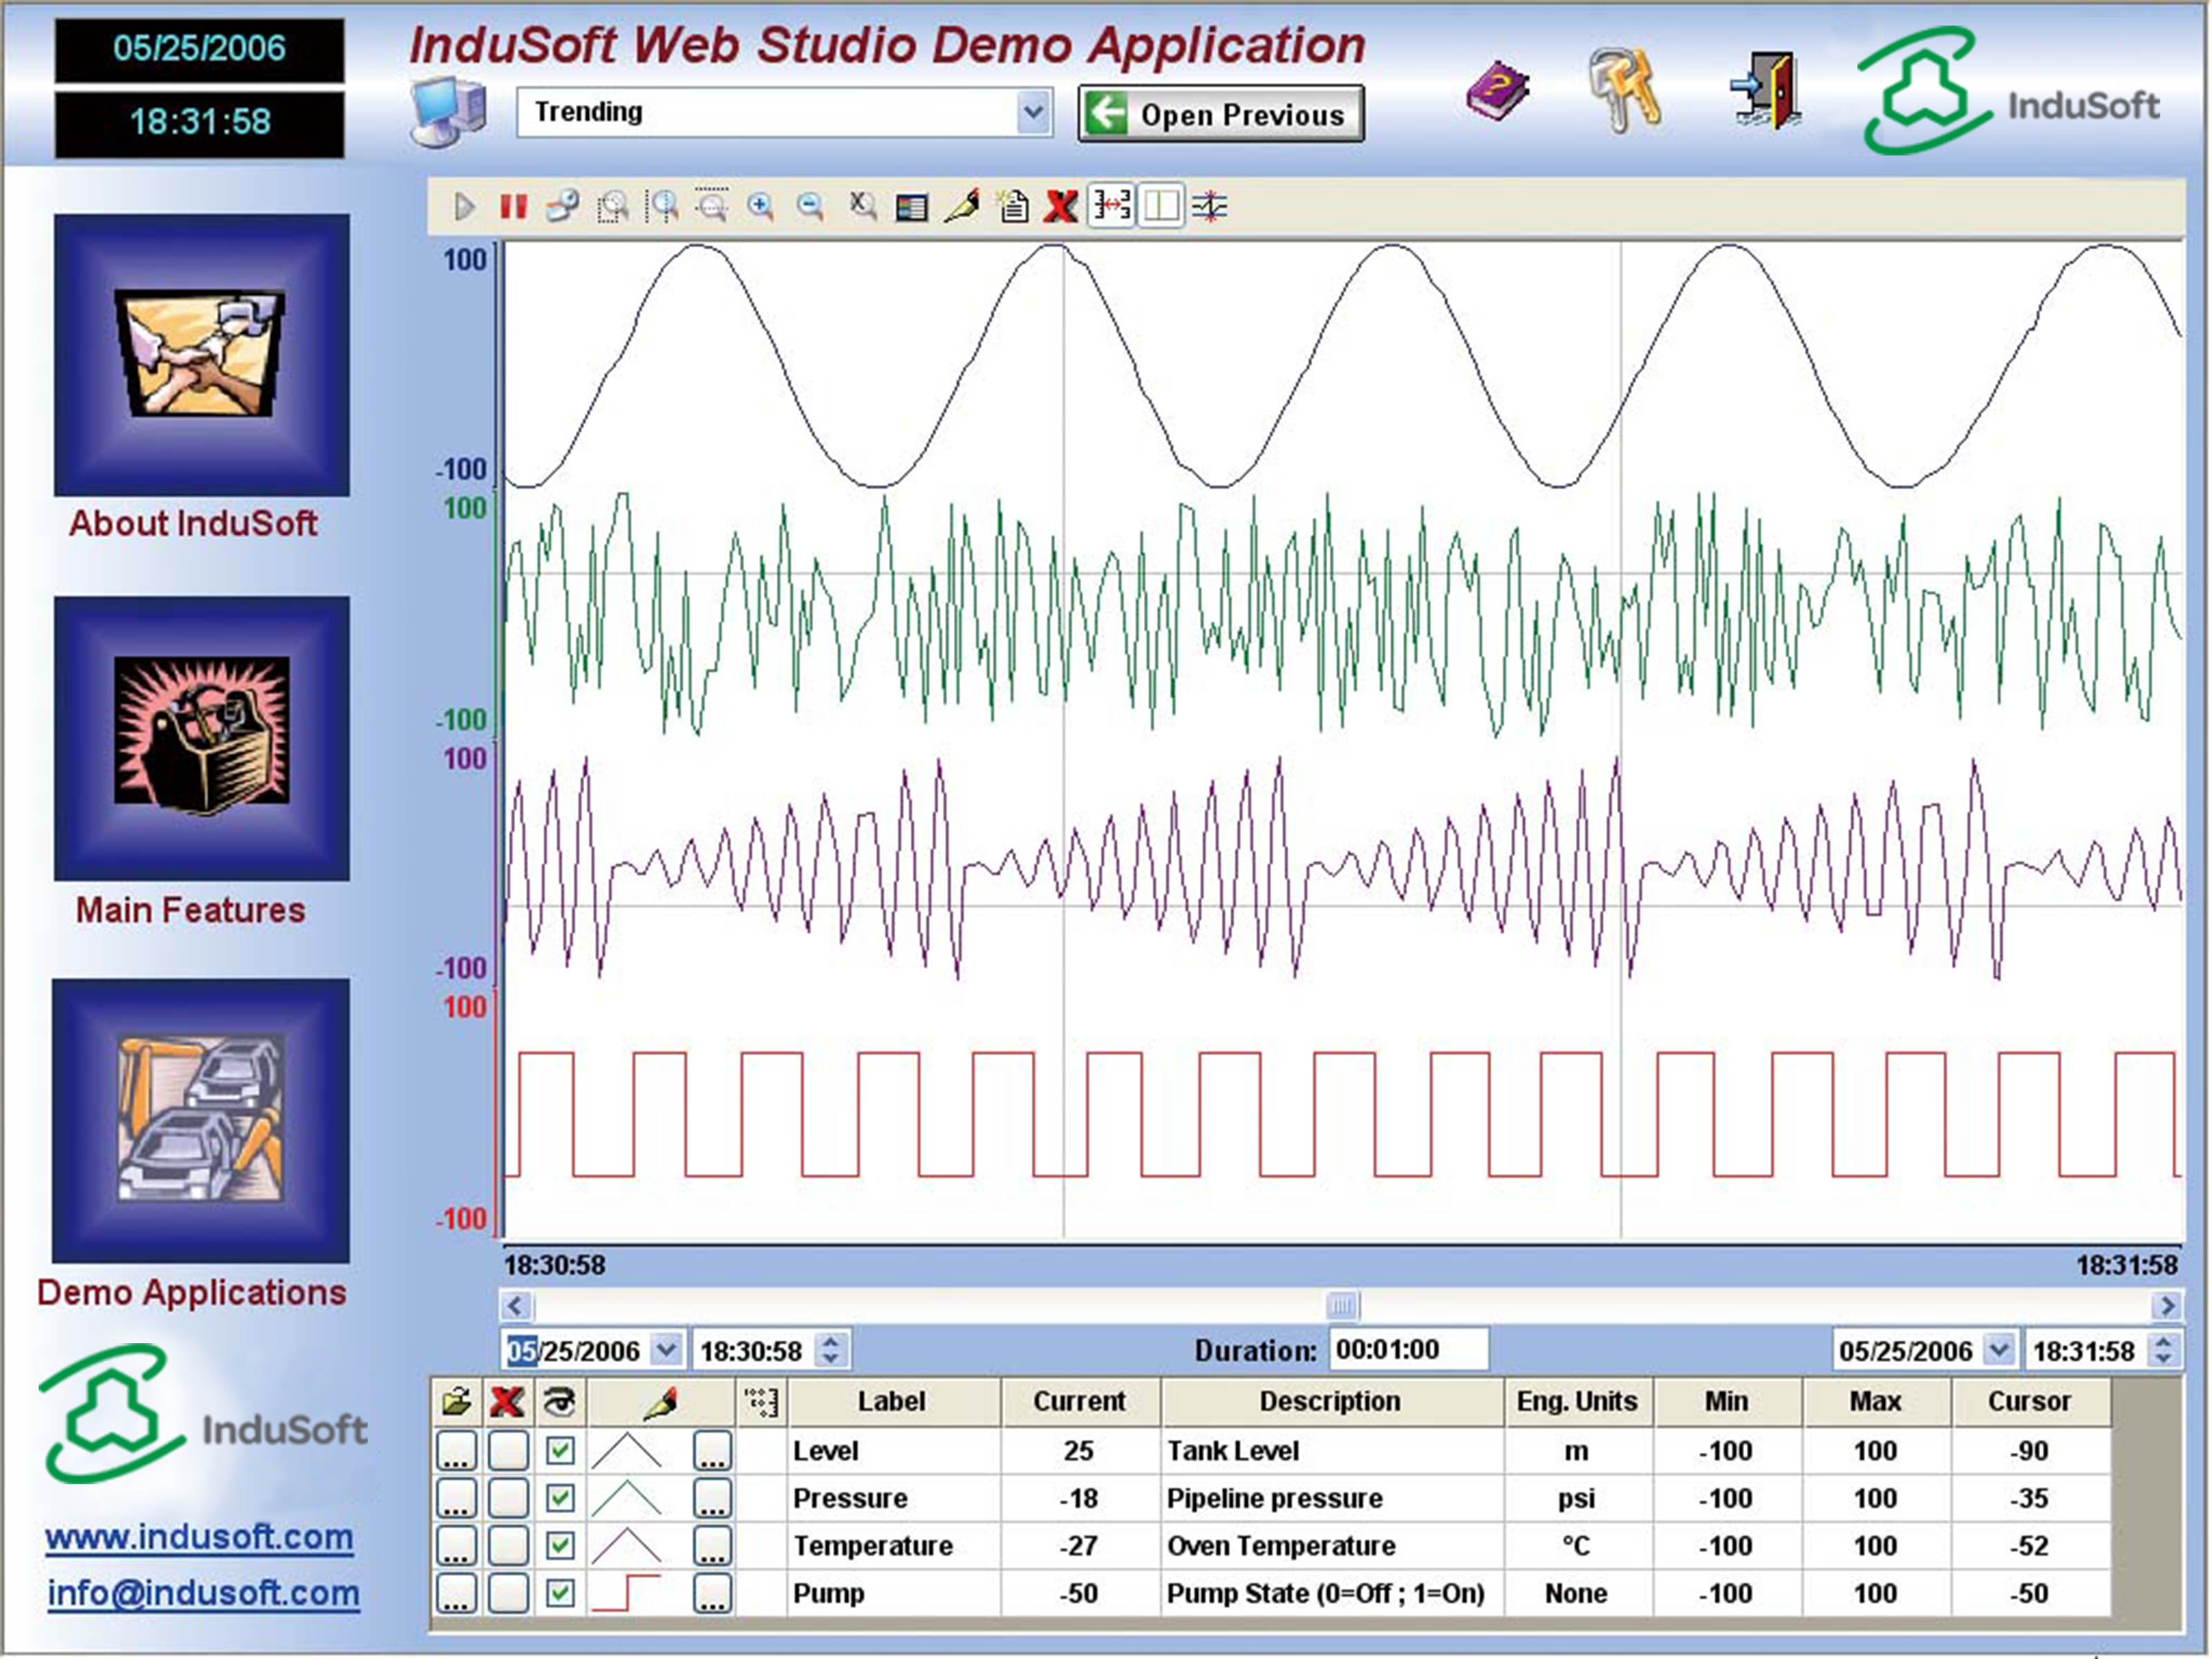Open the purple help book icon

[1497, 92]
